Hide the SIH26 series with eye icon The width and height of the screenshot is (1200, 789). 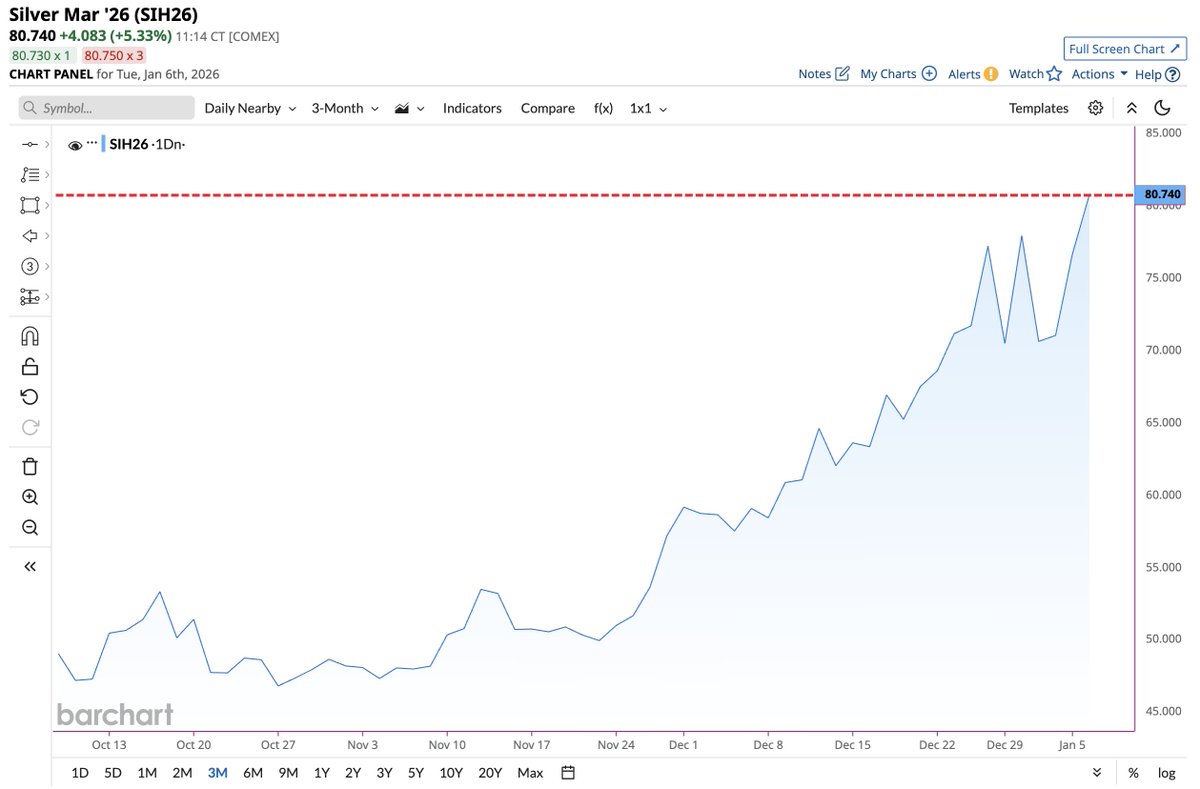tap(75, 145)
